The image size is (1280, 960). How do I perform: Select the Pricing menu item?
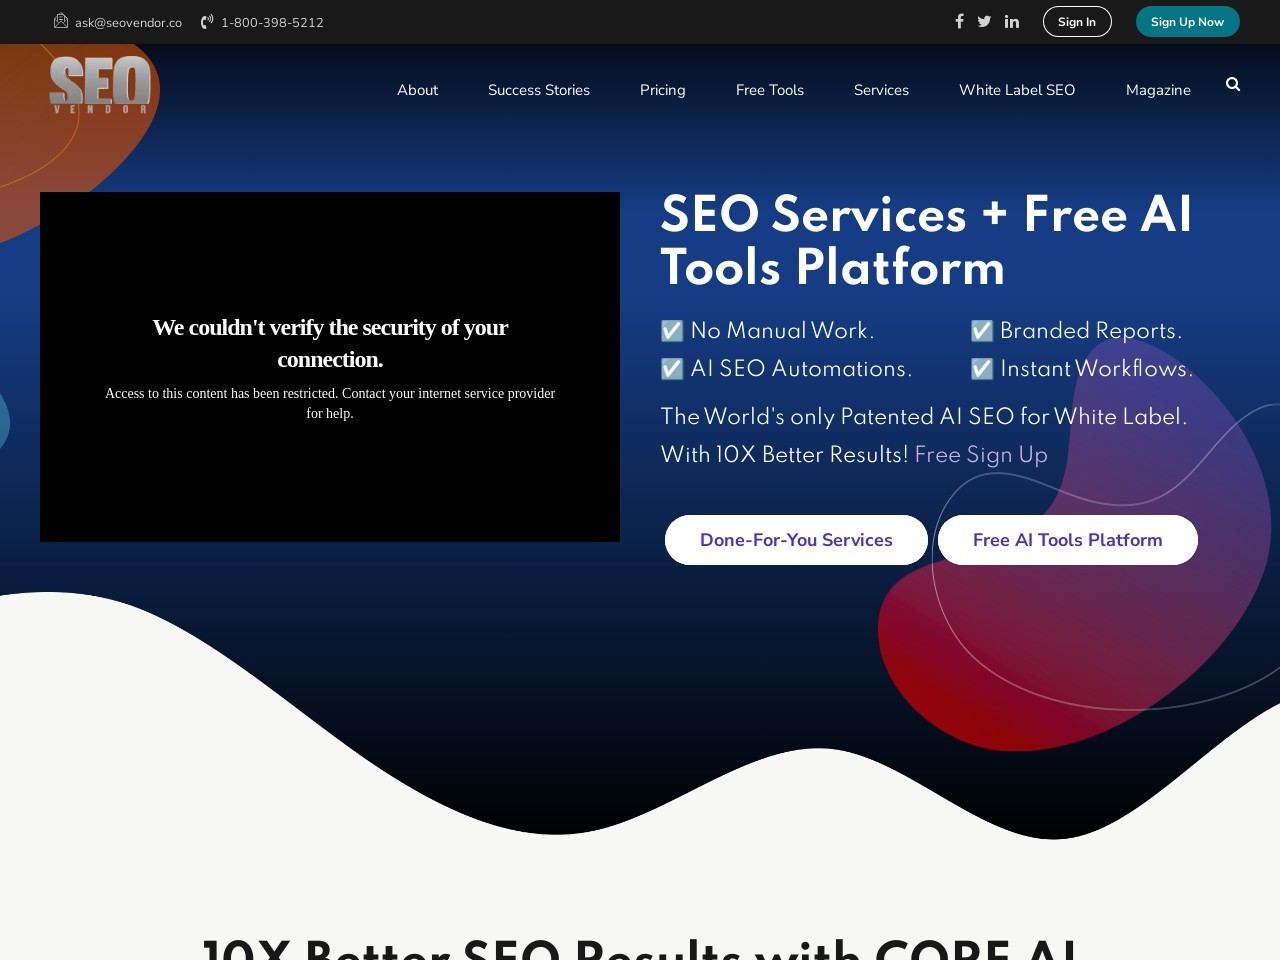click(662, 90)
